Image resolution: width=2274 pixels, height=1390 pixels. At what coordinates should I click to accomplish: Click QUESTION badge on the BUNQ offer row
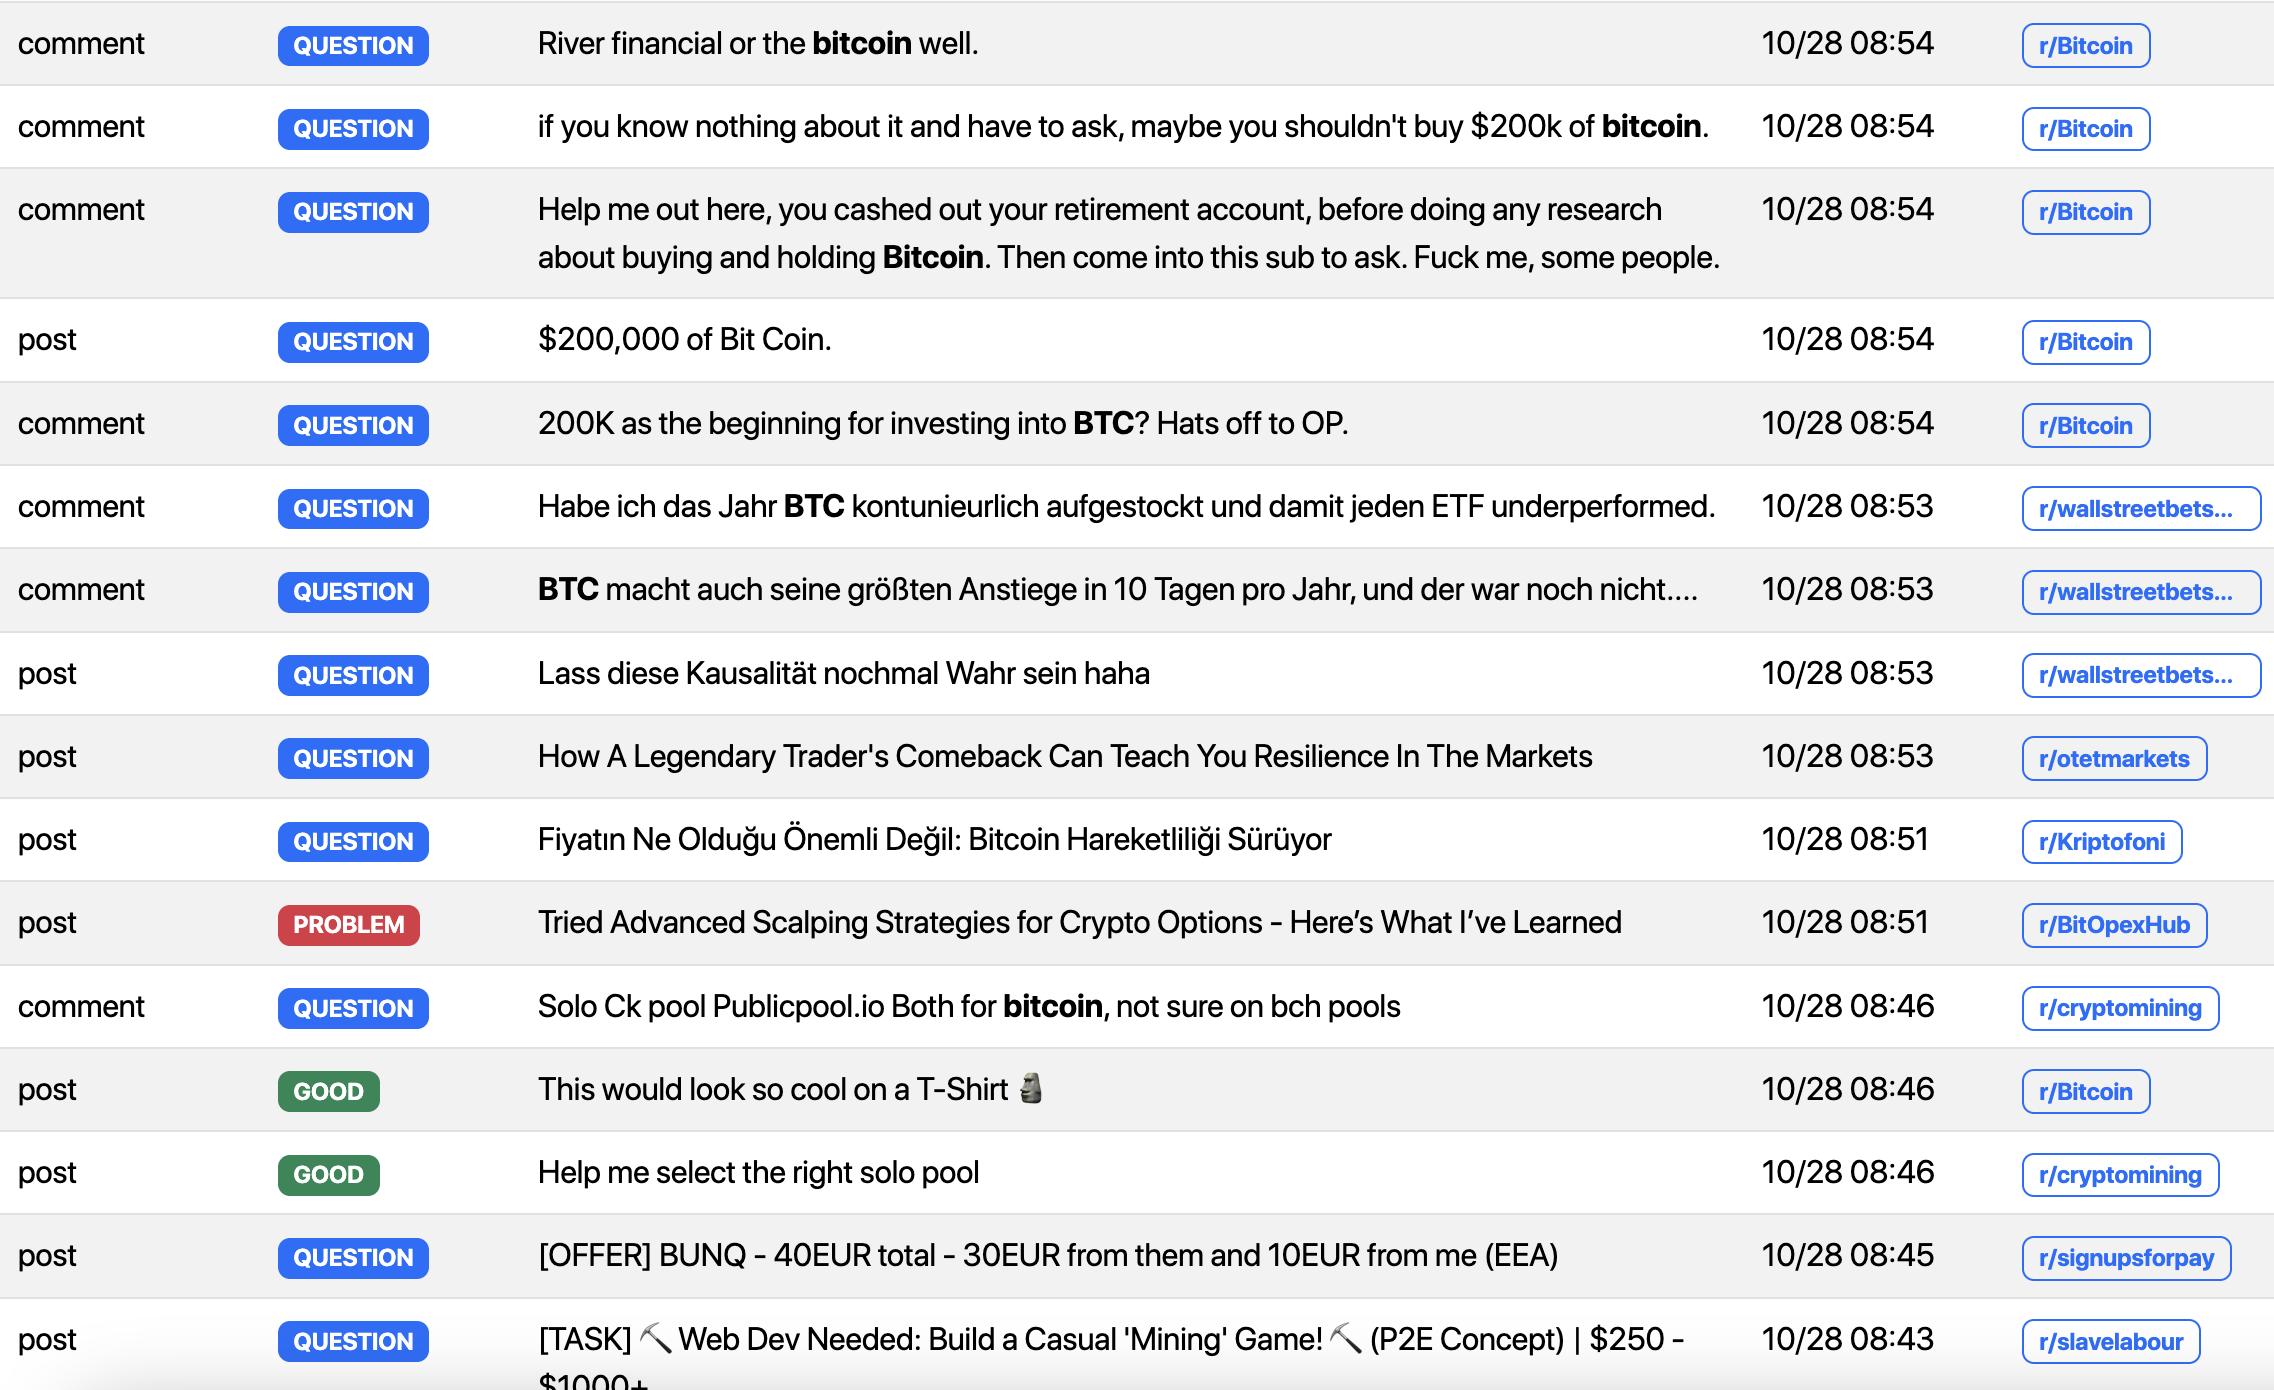(x=353, y=1258)
